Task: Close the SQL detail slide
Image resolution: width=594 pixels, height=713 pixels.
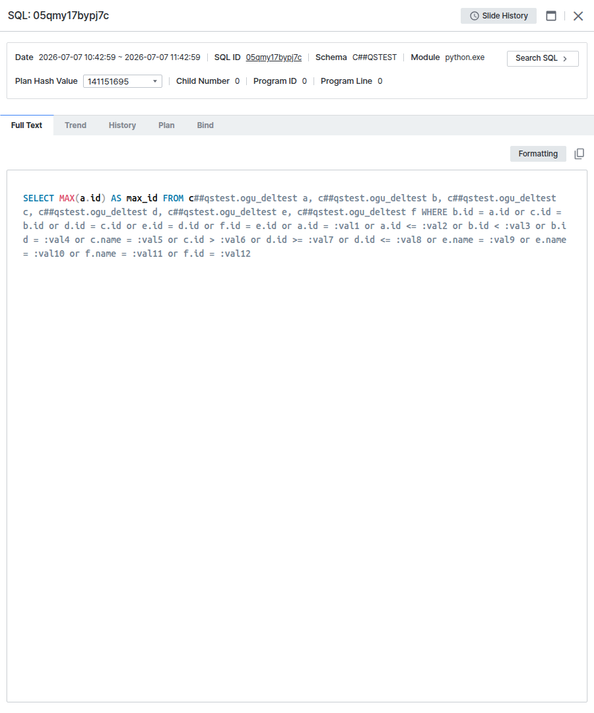Action: click(x=578, y=16)
